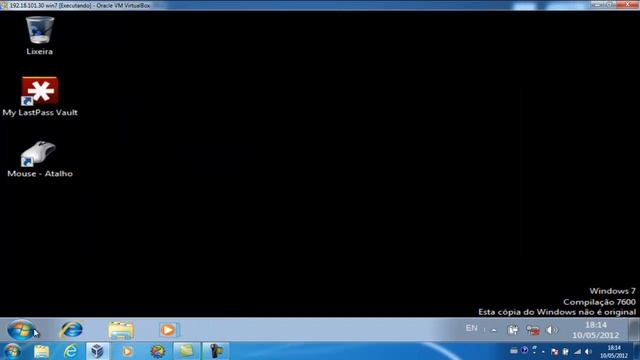Open the screen recorder icon on host taskbar

(216, 351)
